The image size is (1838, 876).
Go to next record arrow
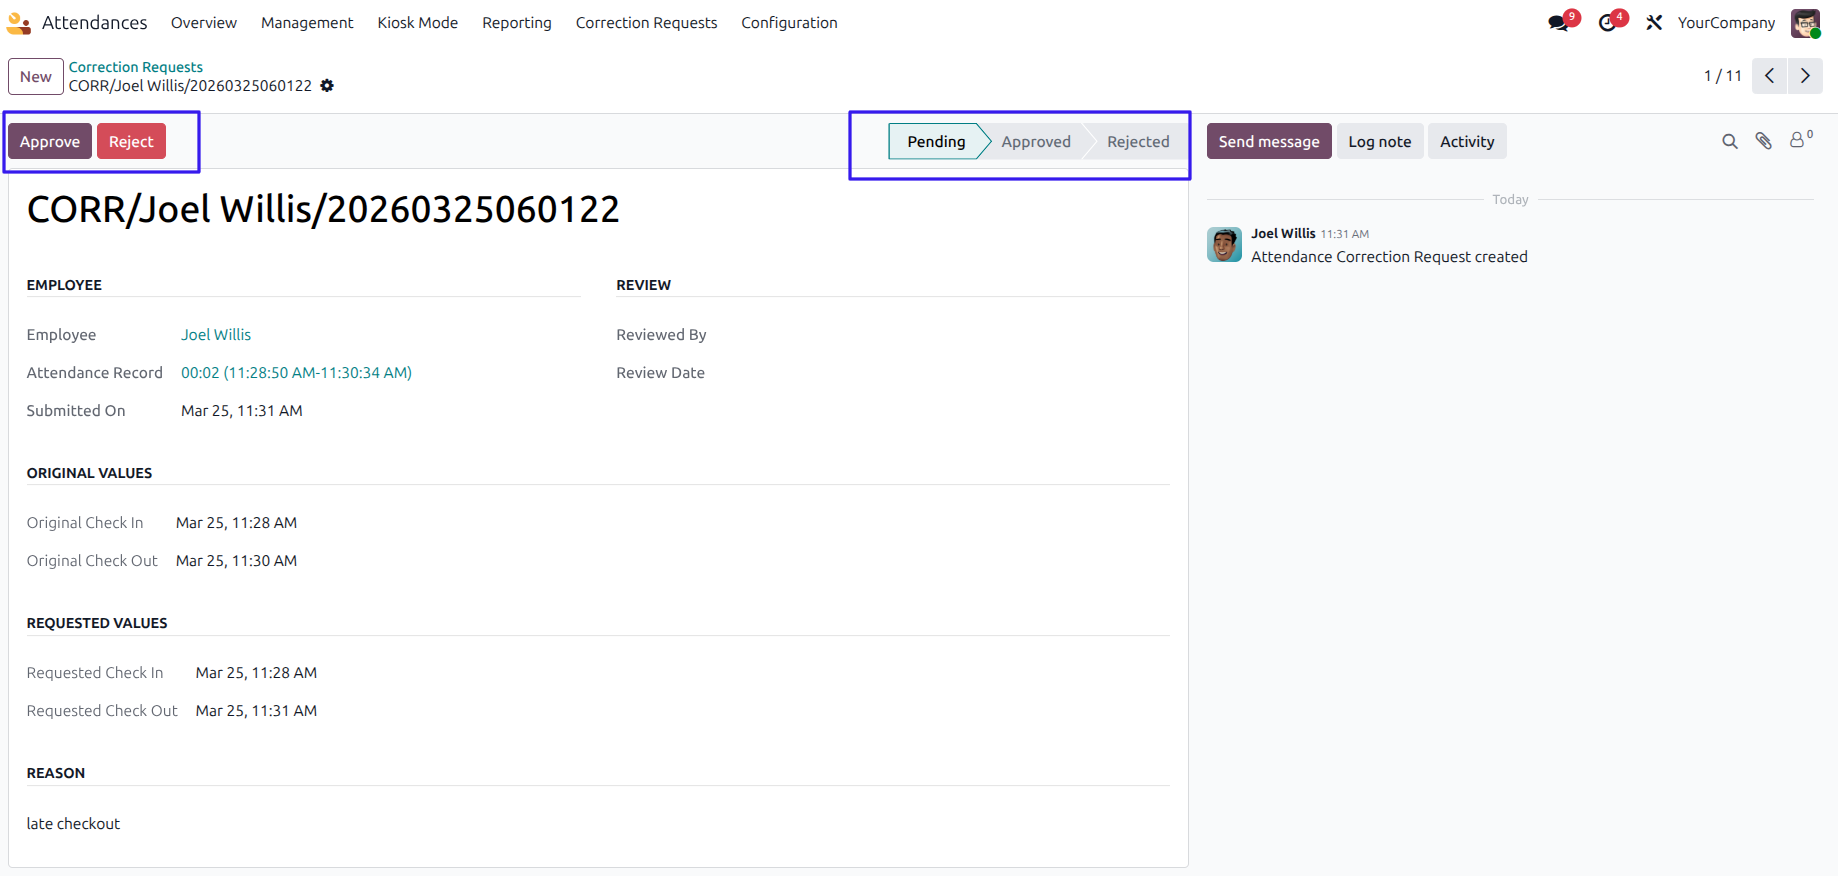click(x=1805, y=76)
